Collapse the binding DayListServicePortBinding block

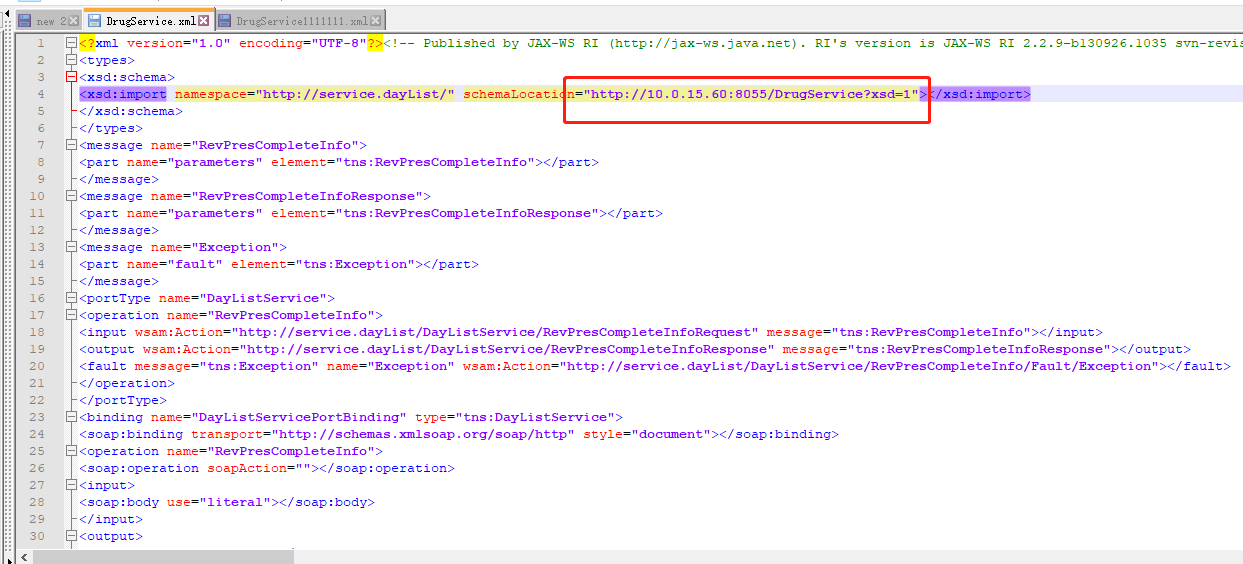70,417
